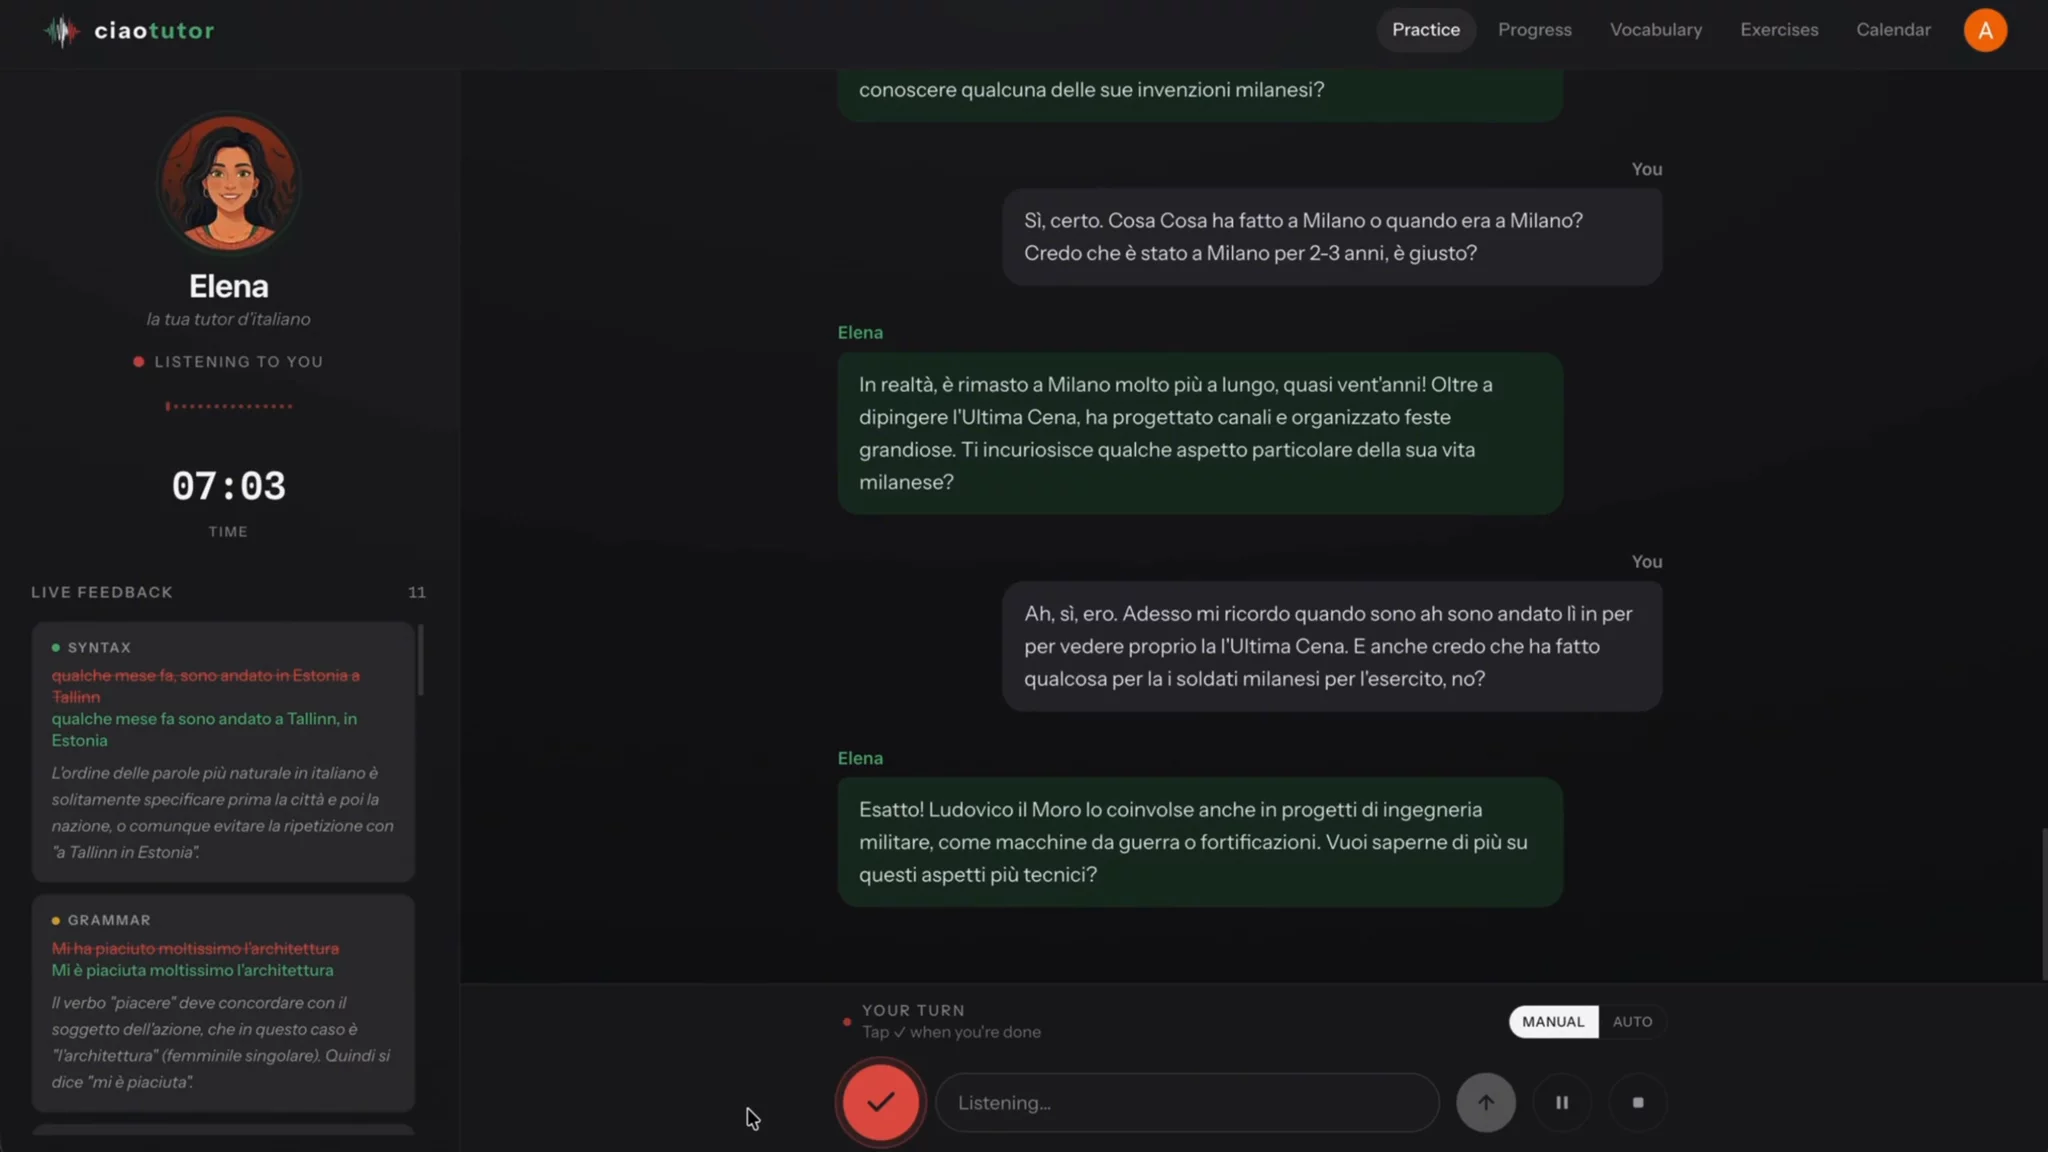Switch to AUTO turn mode

click(1632, 1021)
